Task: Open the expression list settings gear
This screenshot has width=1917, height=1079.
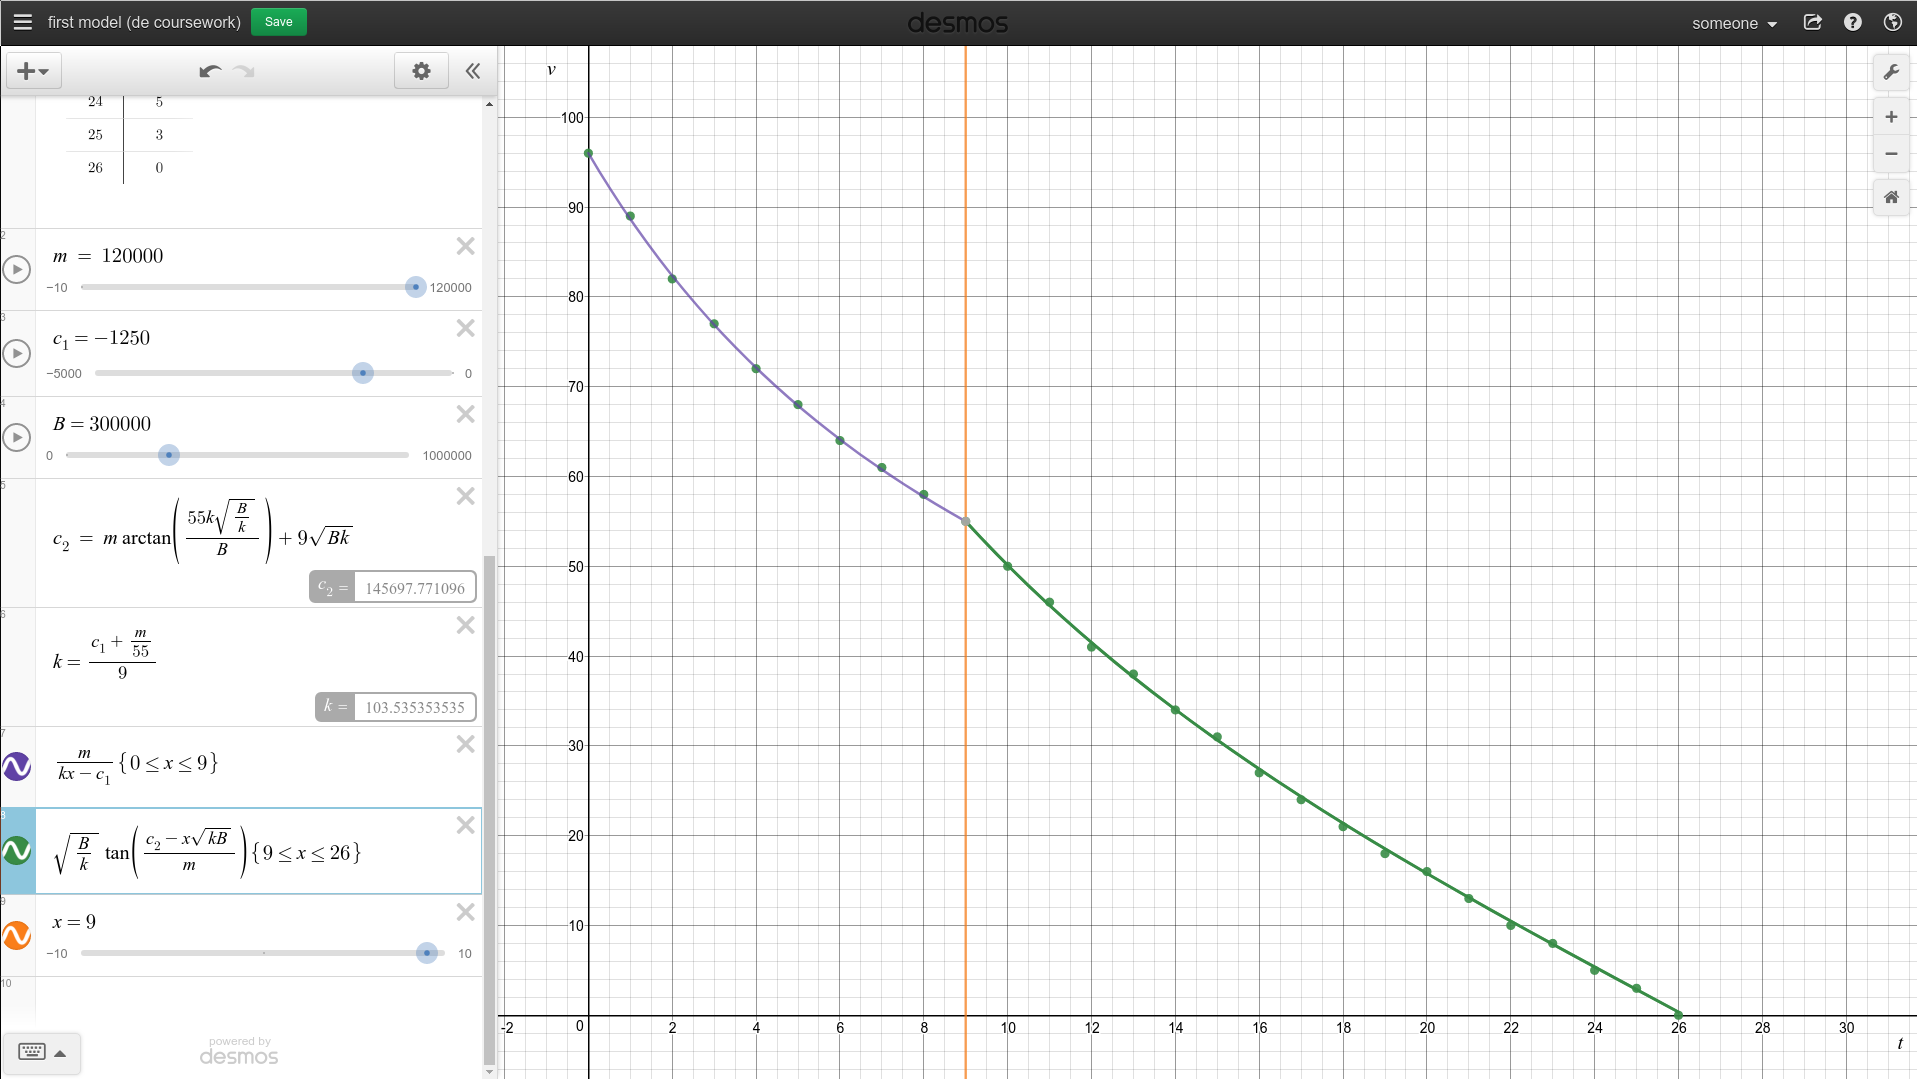Action: point(421,71)
